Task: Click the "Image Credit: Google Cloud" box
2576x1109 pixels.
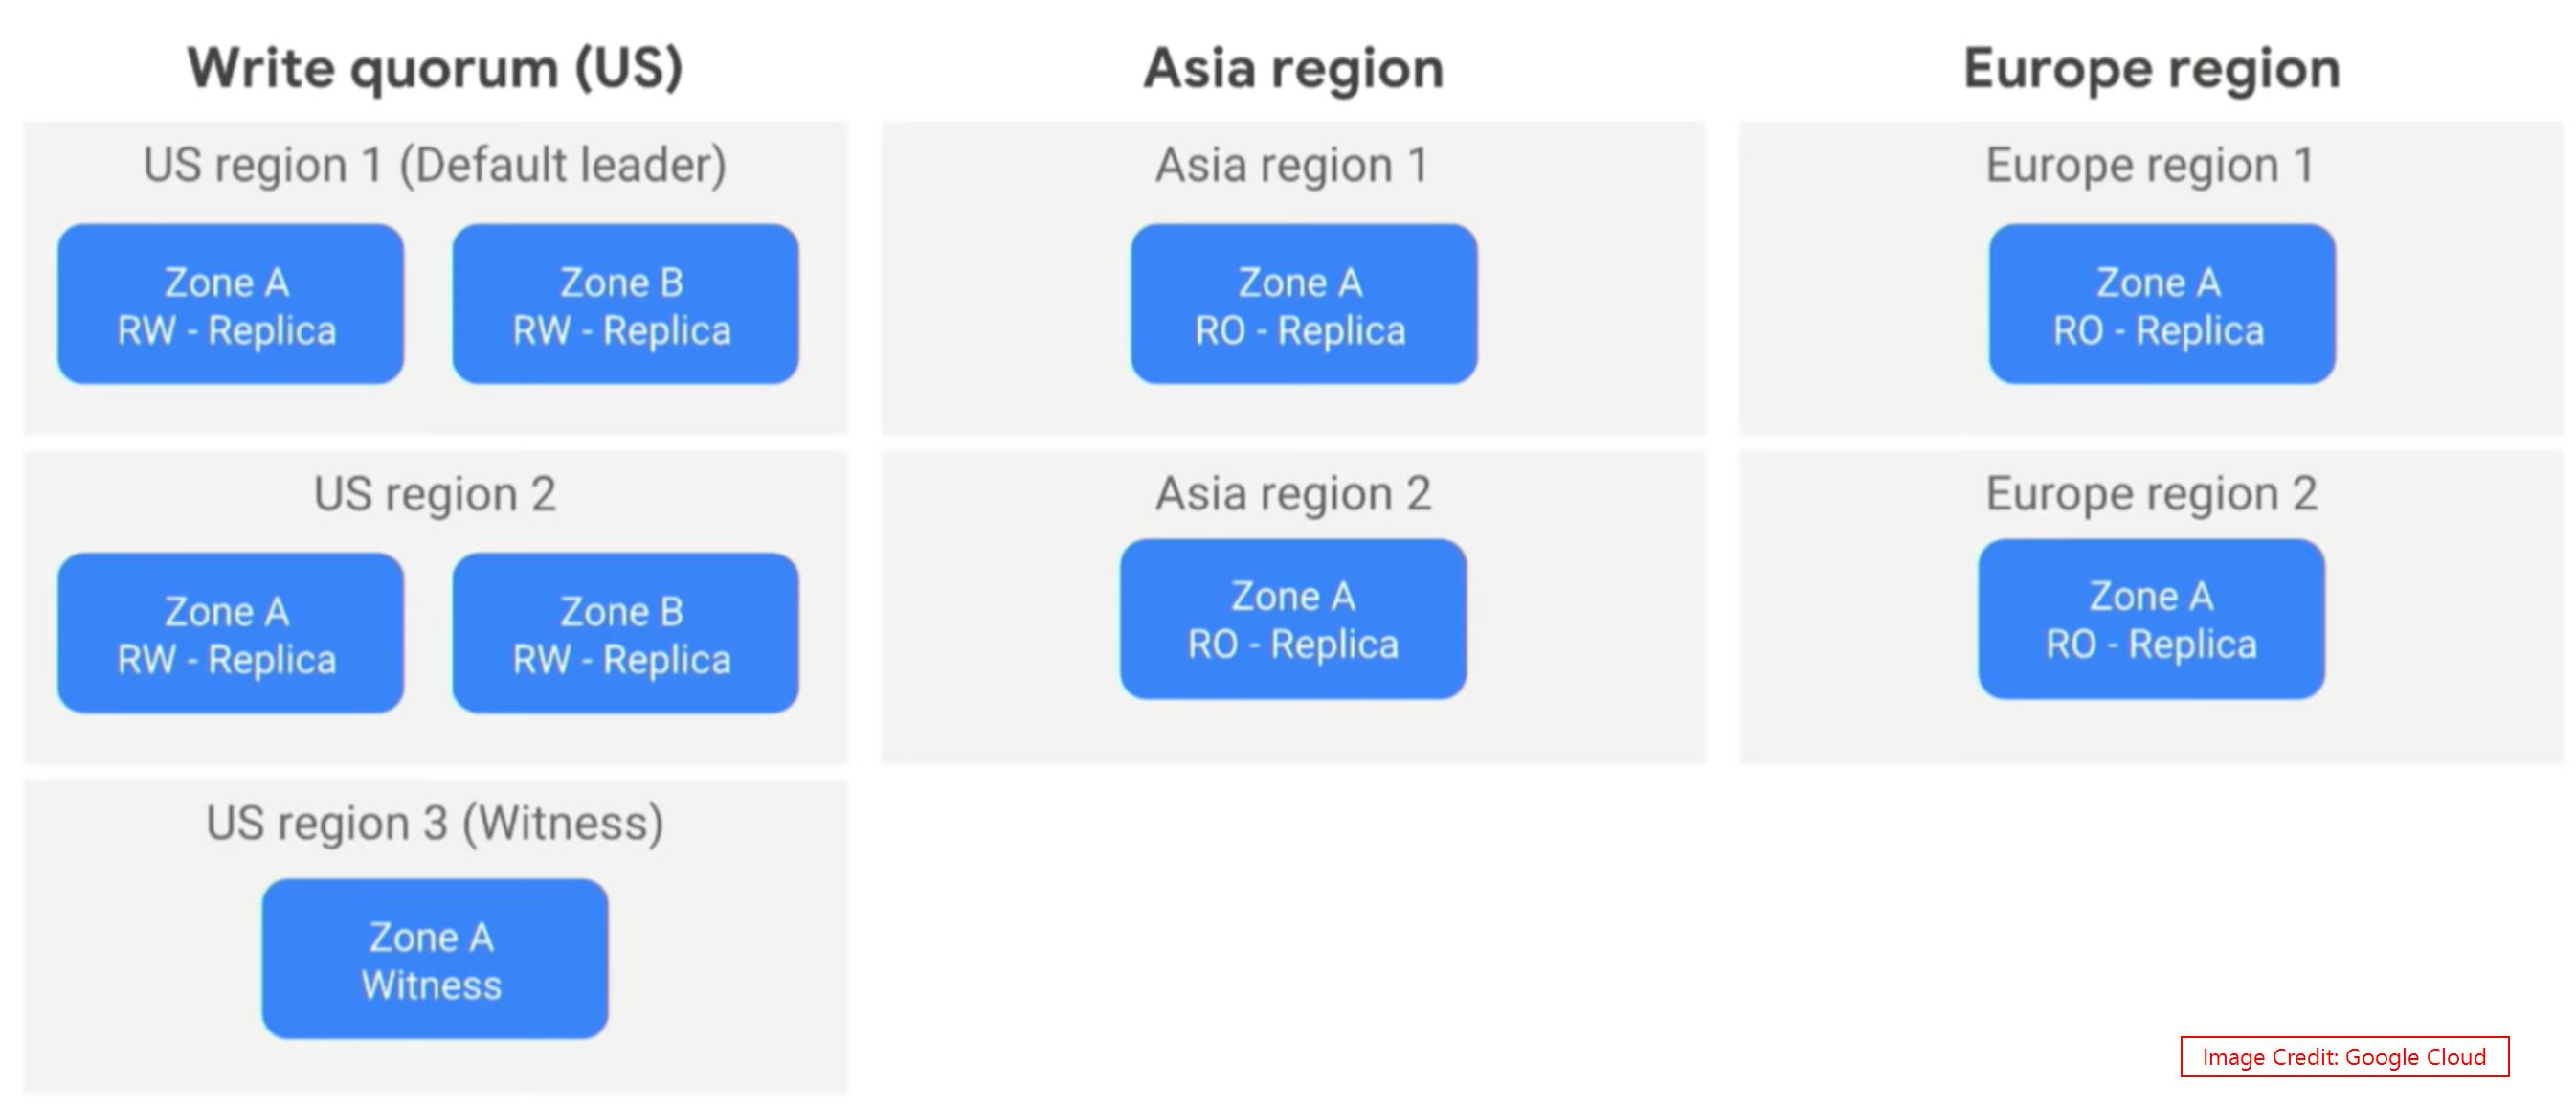Action: [x=2344, y=1057]
